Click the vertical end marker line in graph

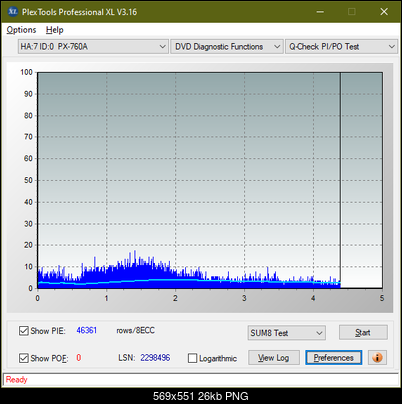point(340,180)
